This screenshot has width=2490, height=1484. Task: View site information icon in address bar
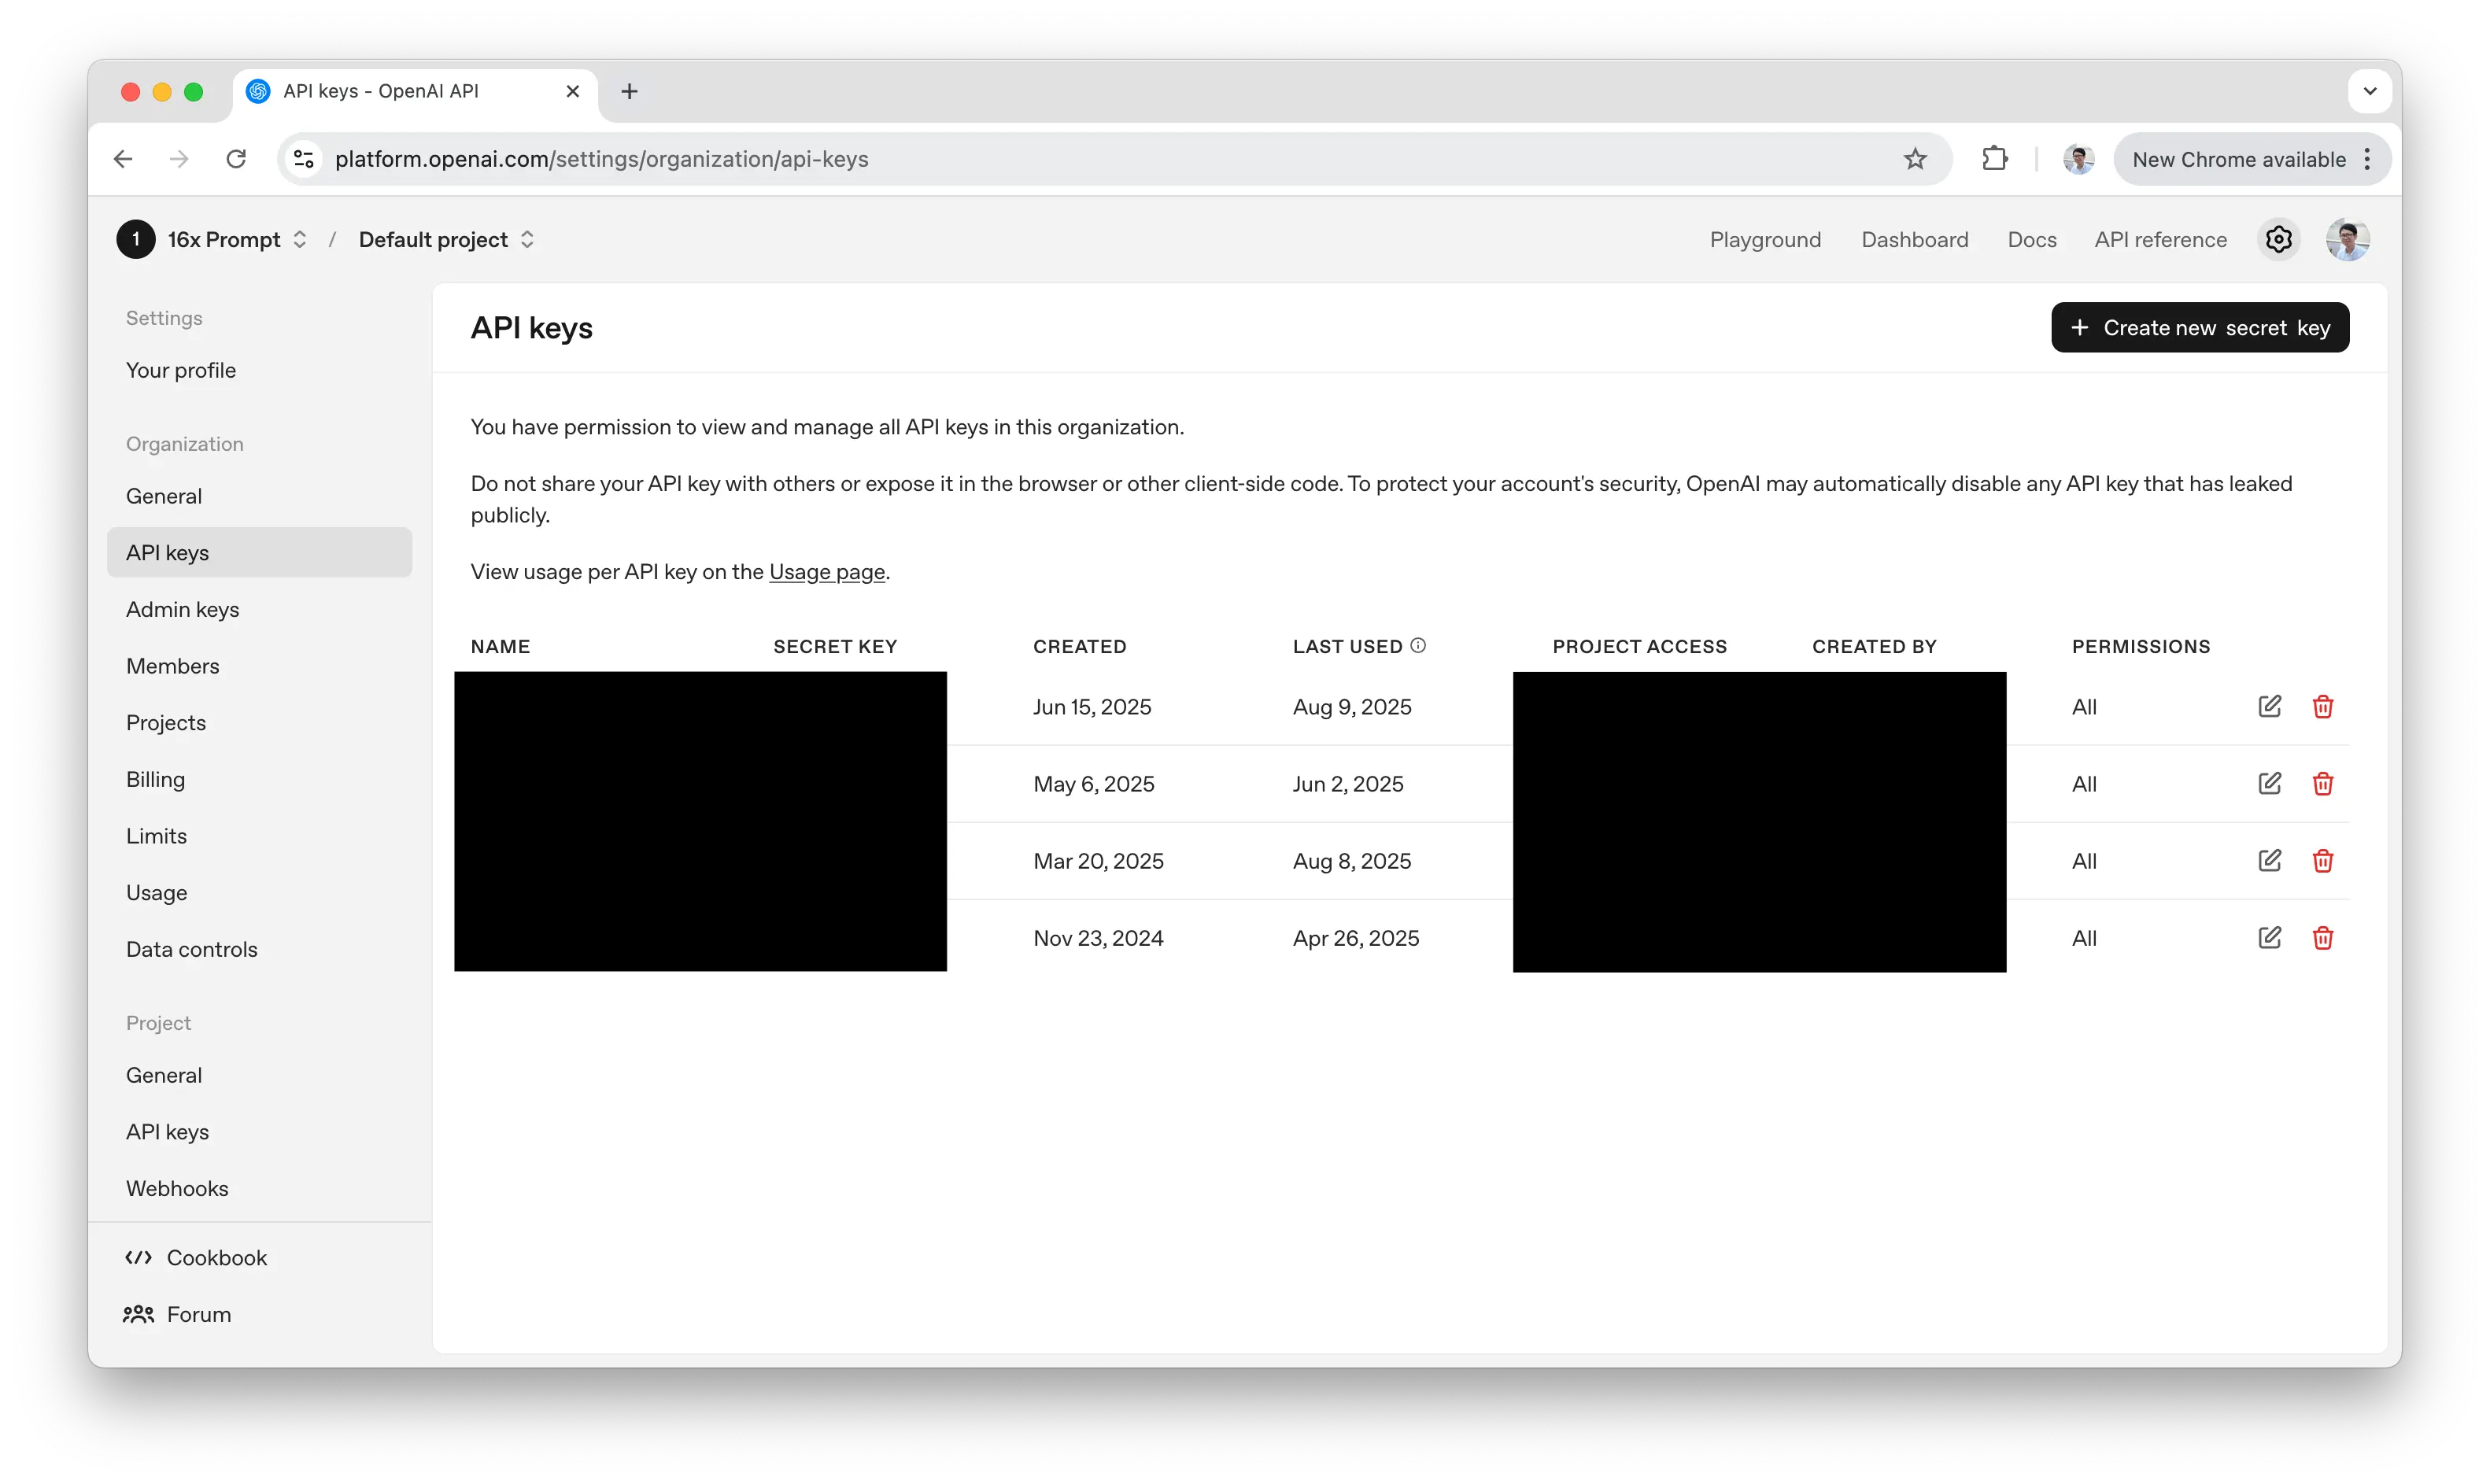click(x=304, y=159)
